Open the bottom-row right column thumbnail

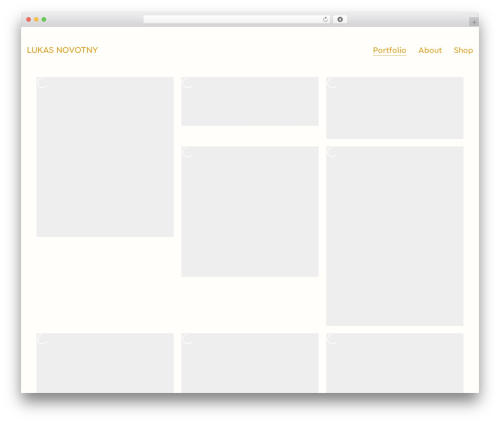coord(395,363)
